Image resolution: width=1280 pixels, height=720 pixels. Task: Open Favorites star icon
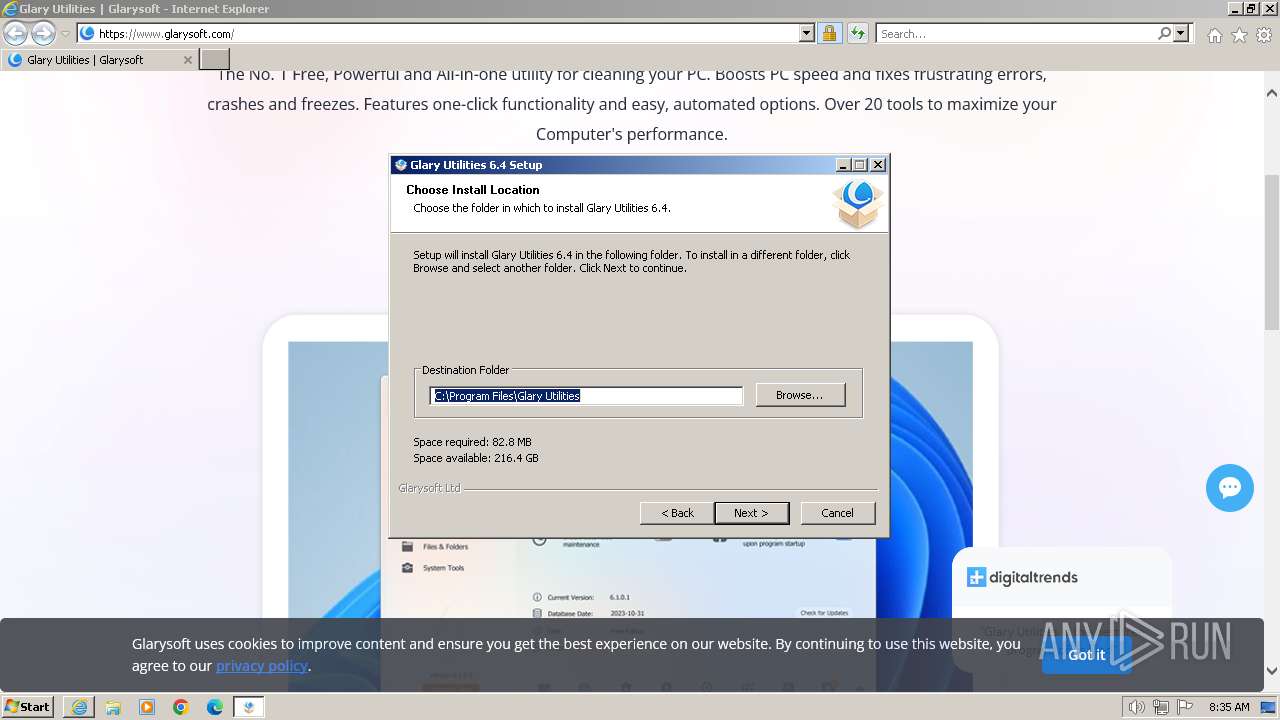point(1239,35)
